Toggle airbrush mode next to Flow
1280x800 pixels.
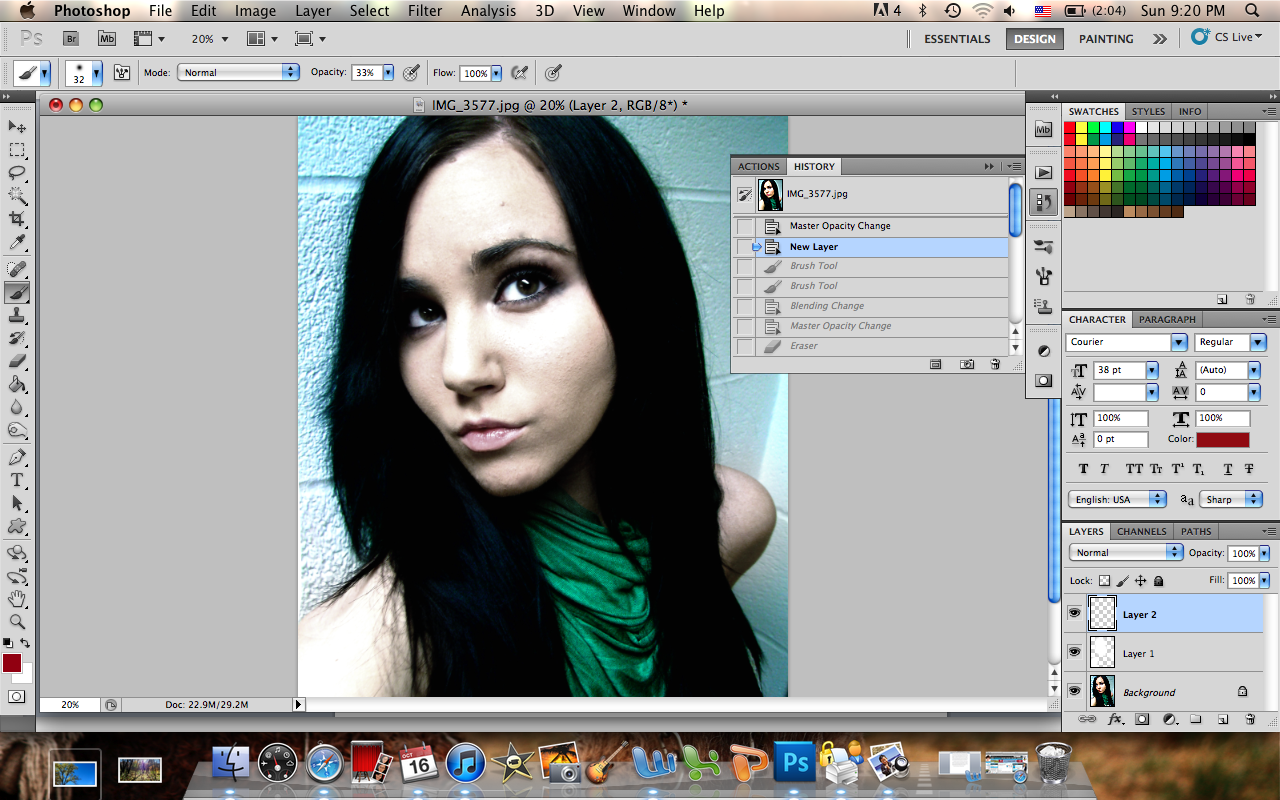point(519,72)
